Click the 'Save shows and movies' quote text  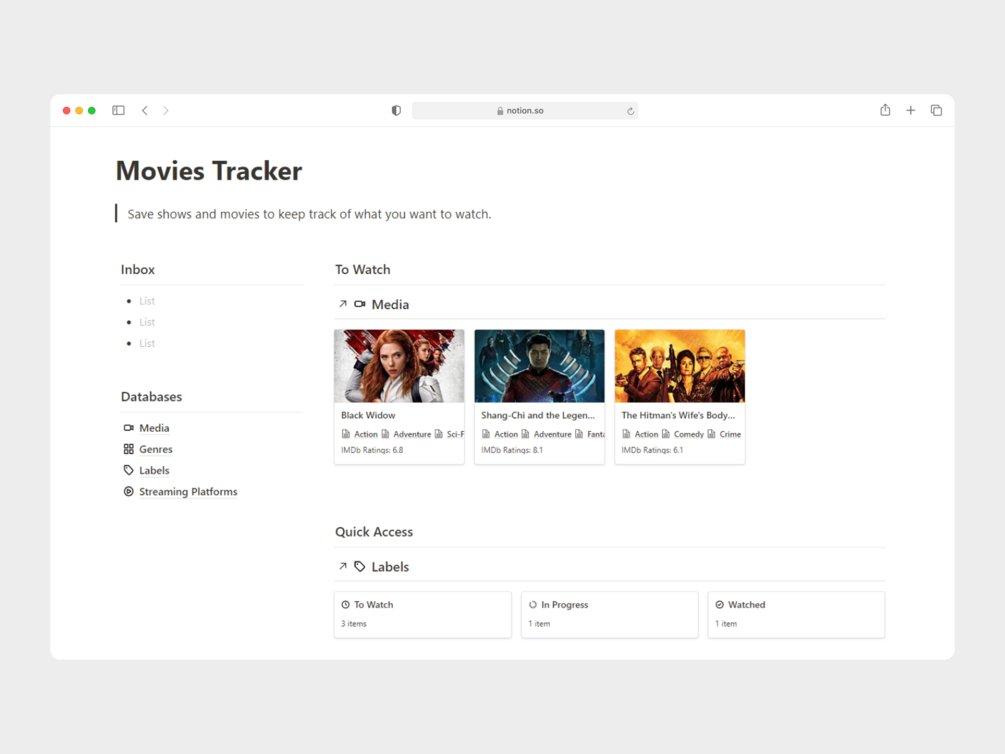[310, 214]
